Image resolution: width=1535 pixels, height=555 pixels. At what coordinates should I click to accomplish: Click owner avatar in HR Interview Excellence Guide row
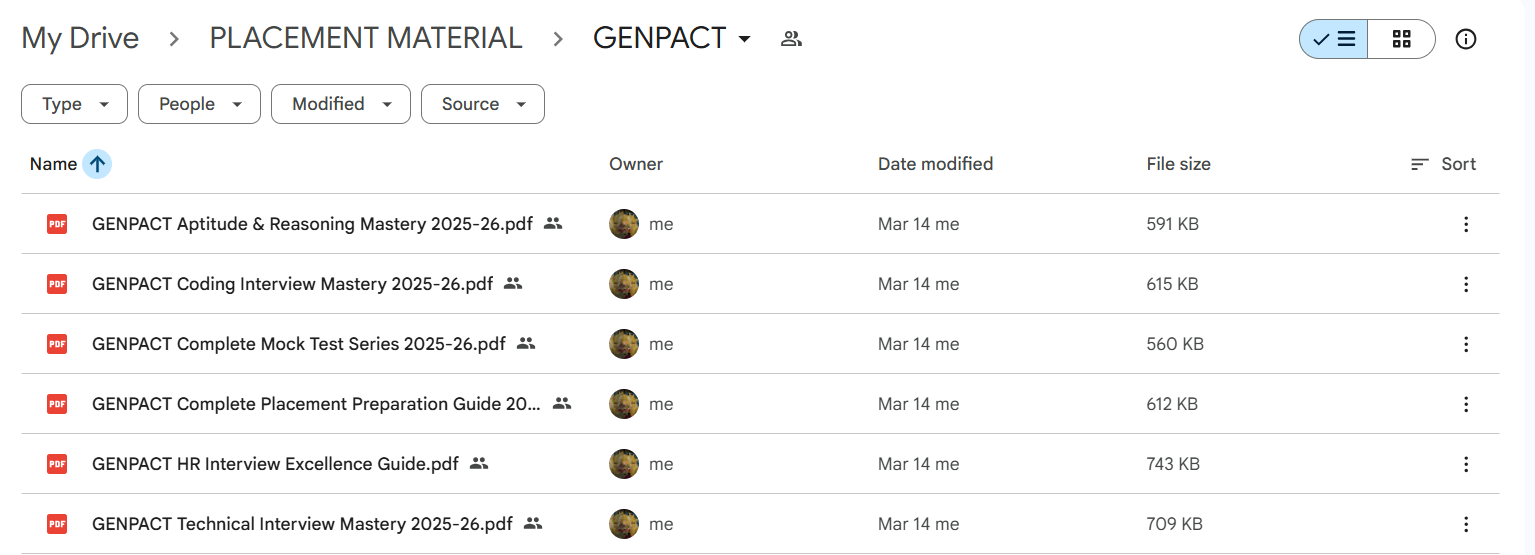click(624, 464)
